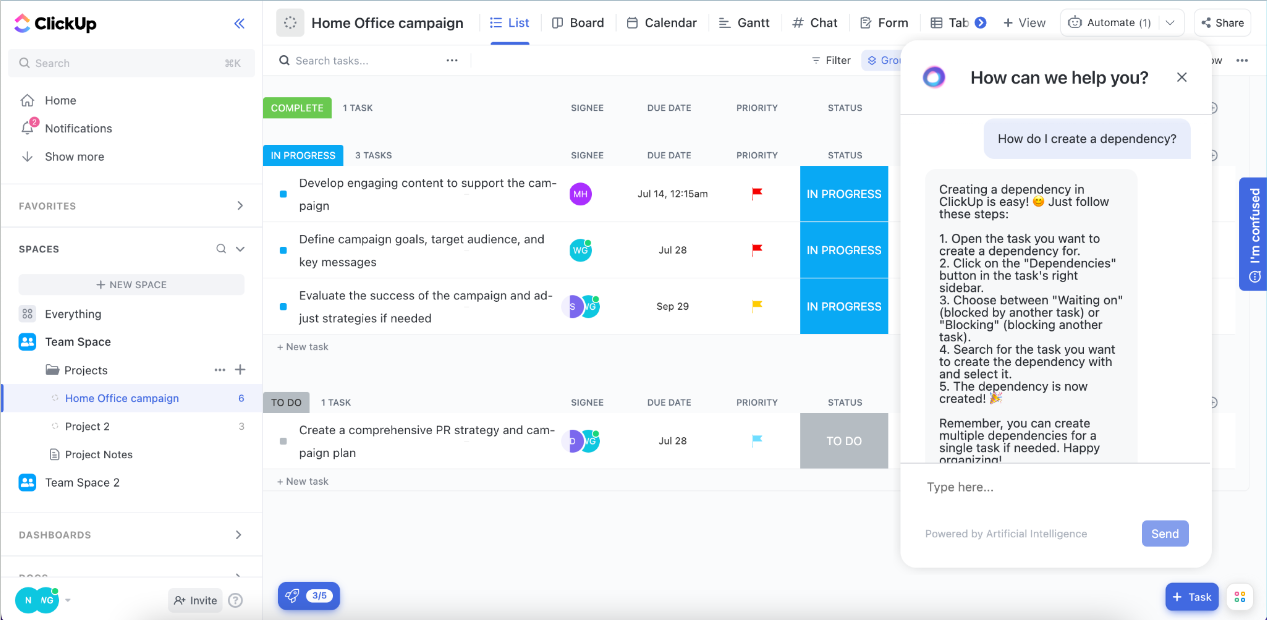Click the help question mark icon
Image resolution: width=1267 pixels, height=620 pixels.
tap(236, 601)
